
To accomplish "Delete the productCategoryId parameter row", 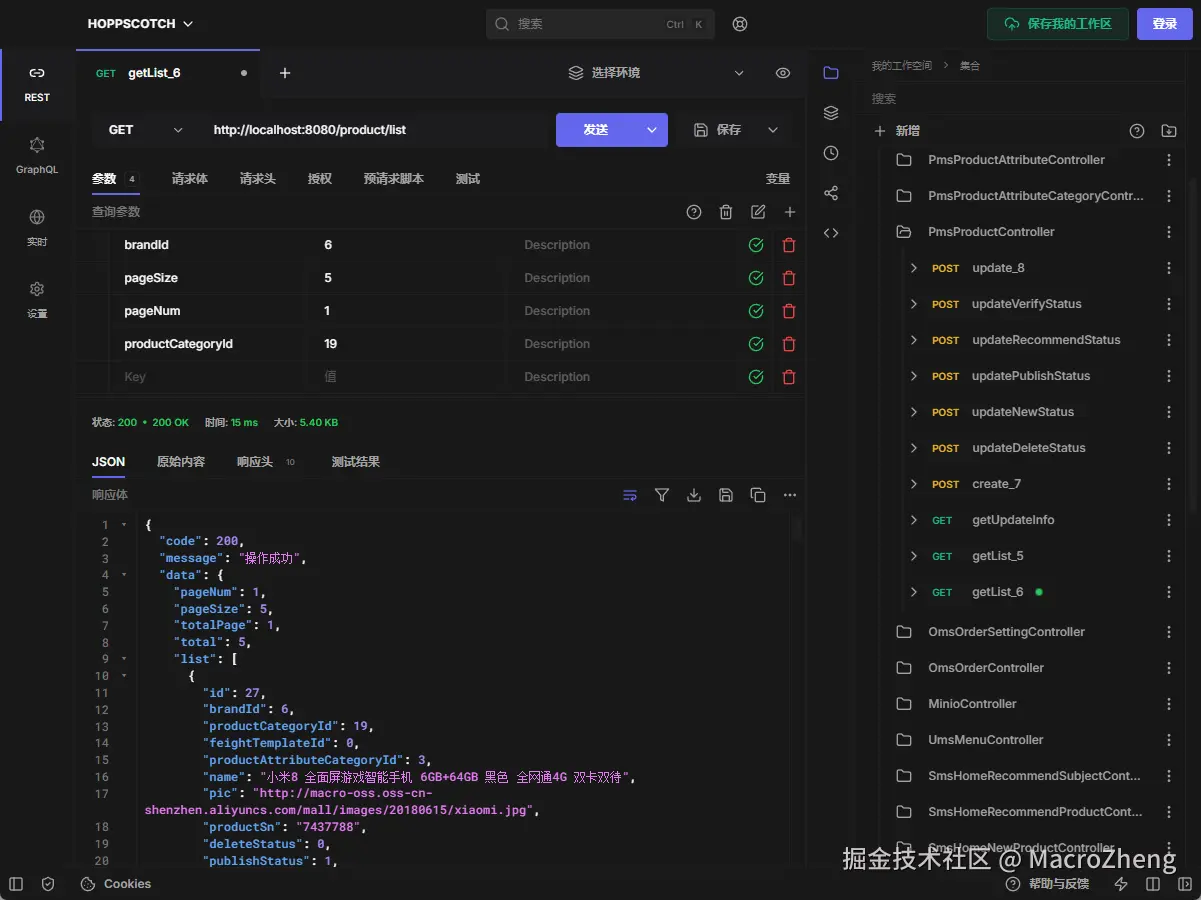I will pyautogui.click(x=789, y=344).
